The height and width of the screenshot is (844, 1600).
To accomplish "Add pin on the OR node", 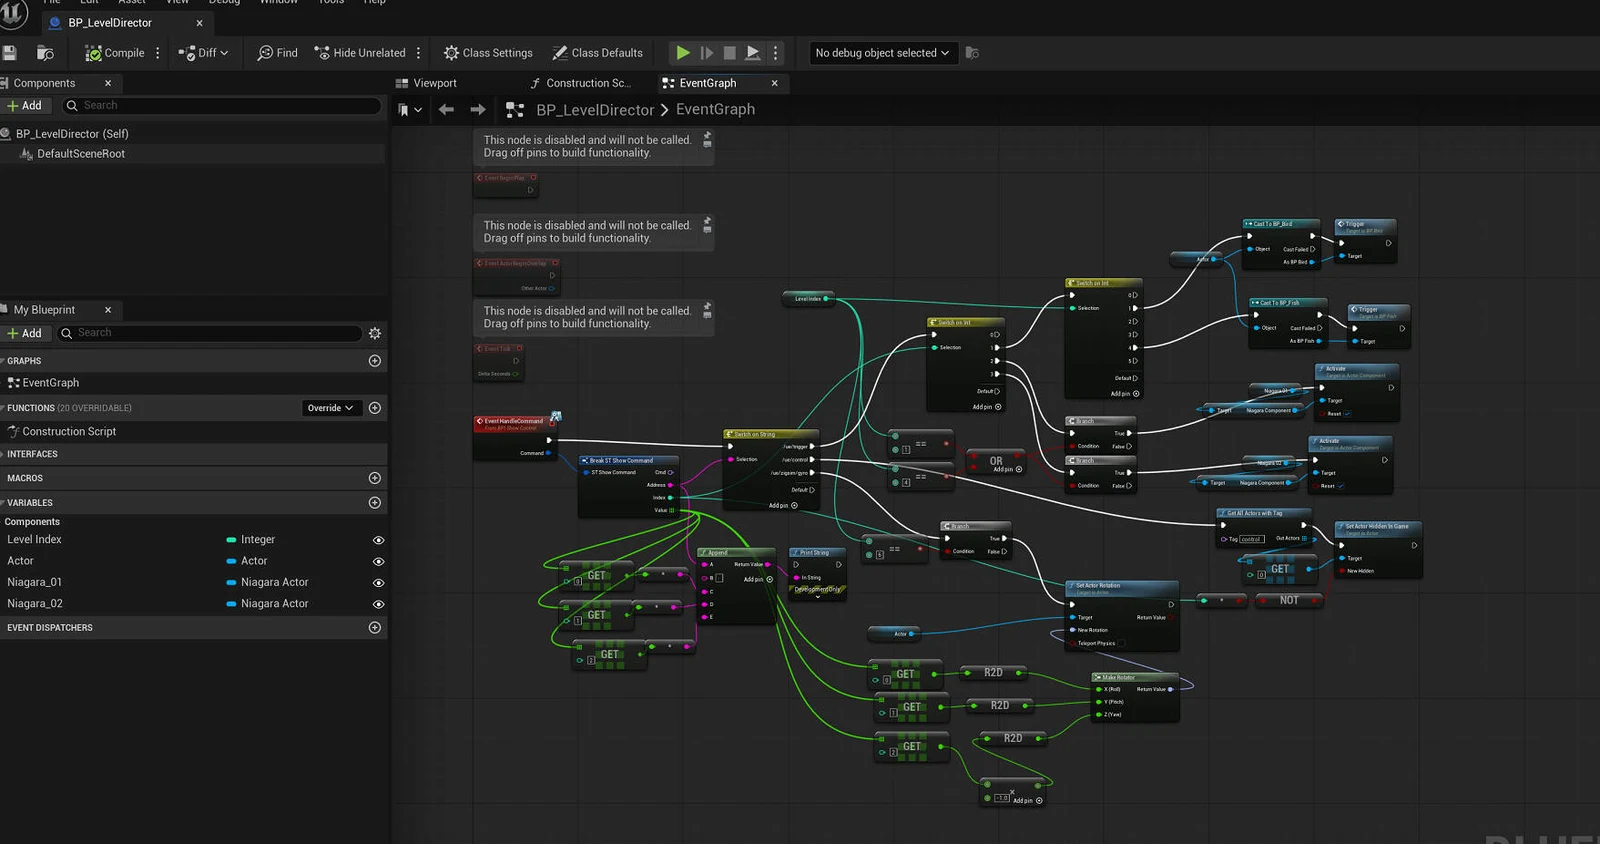I will tap(1007, 469).
